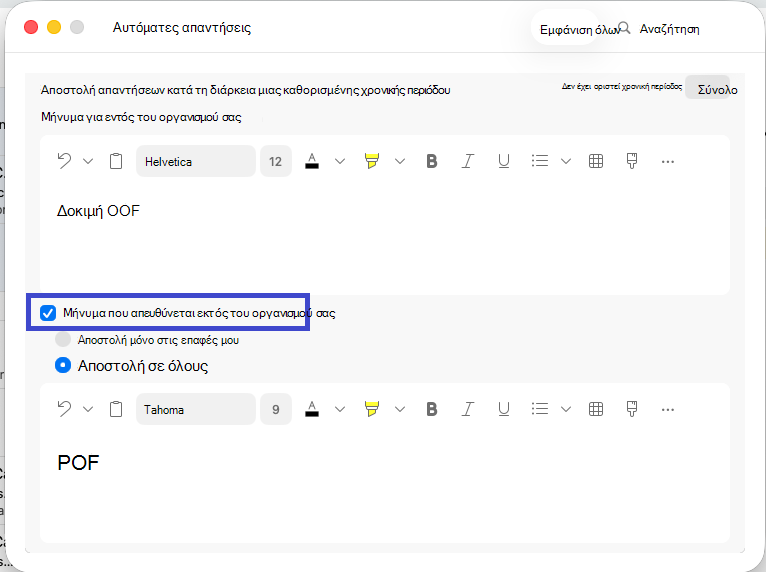
Task: Expand highlight color choices in Tahoma toolbar
Action: (x=400, y=409)
